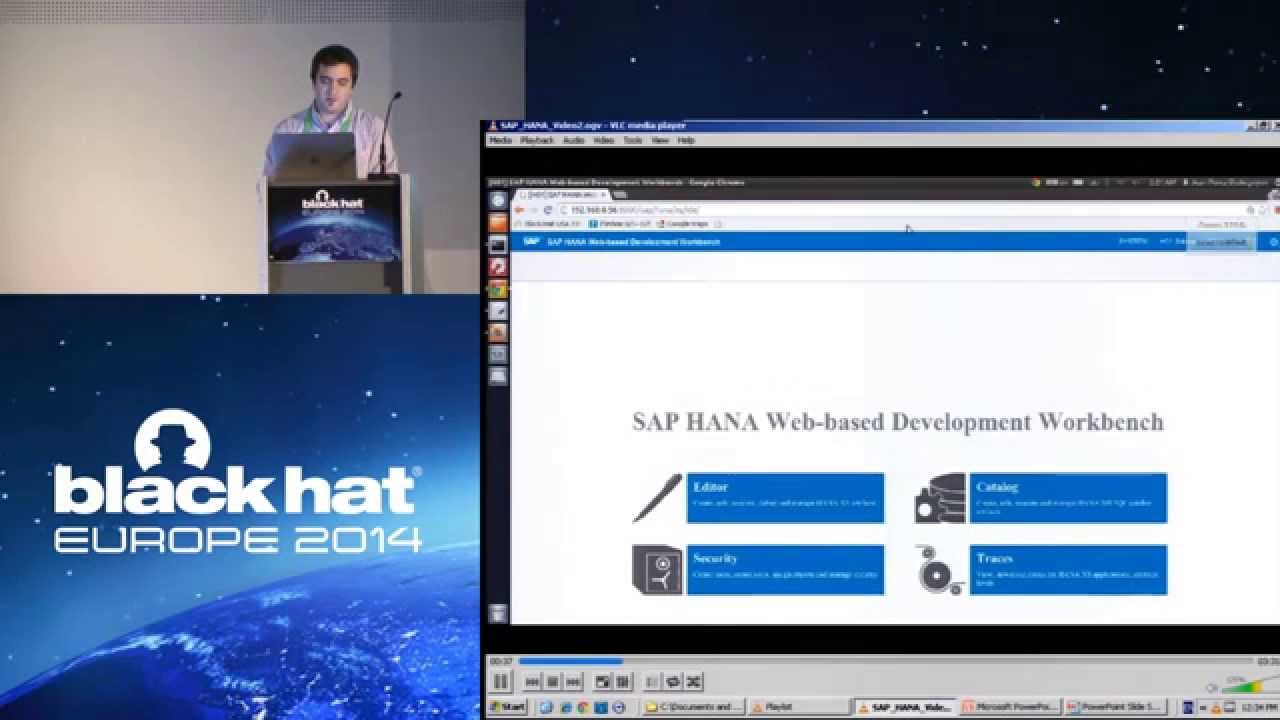Reload the Chrome page
This screenshot has height=720, width=1280.
(548, 210)
